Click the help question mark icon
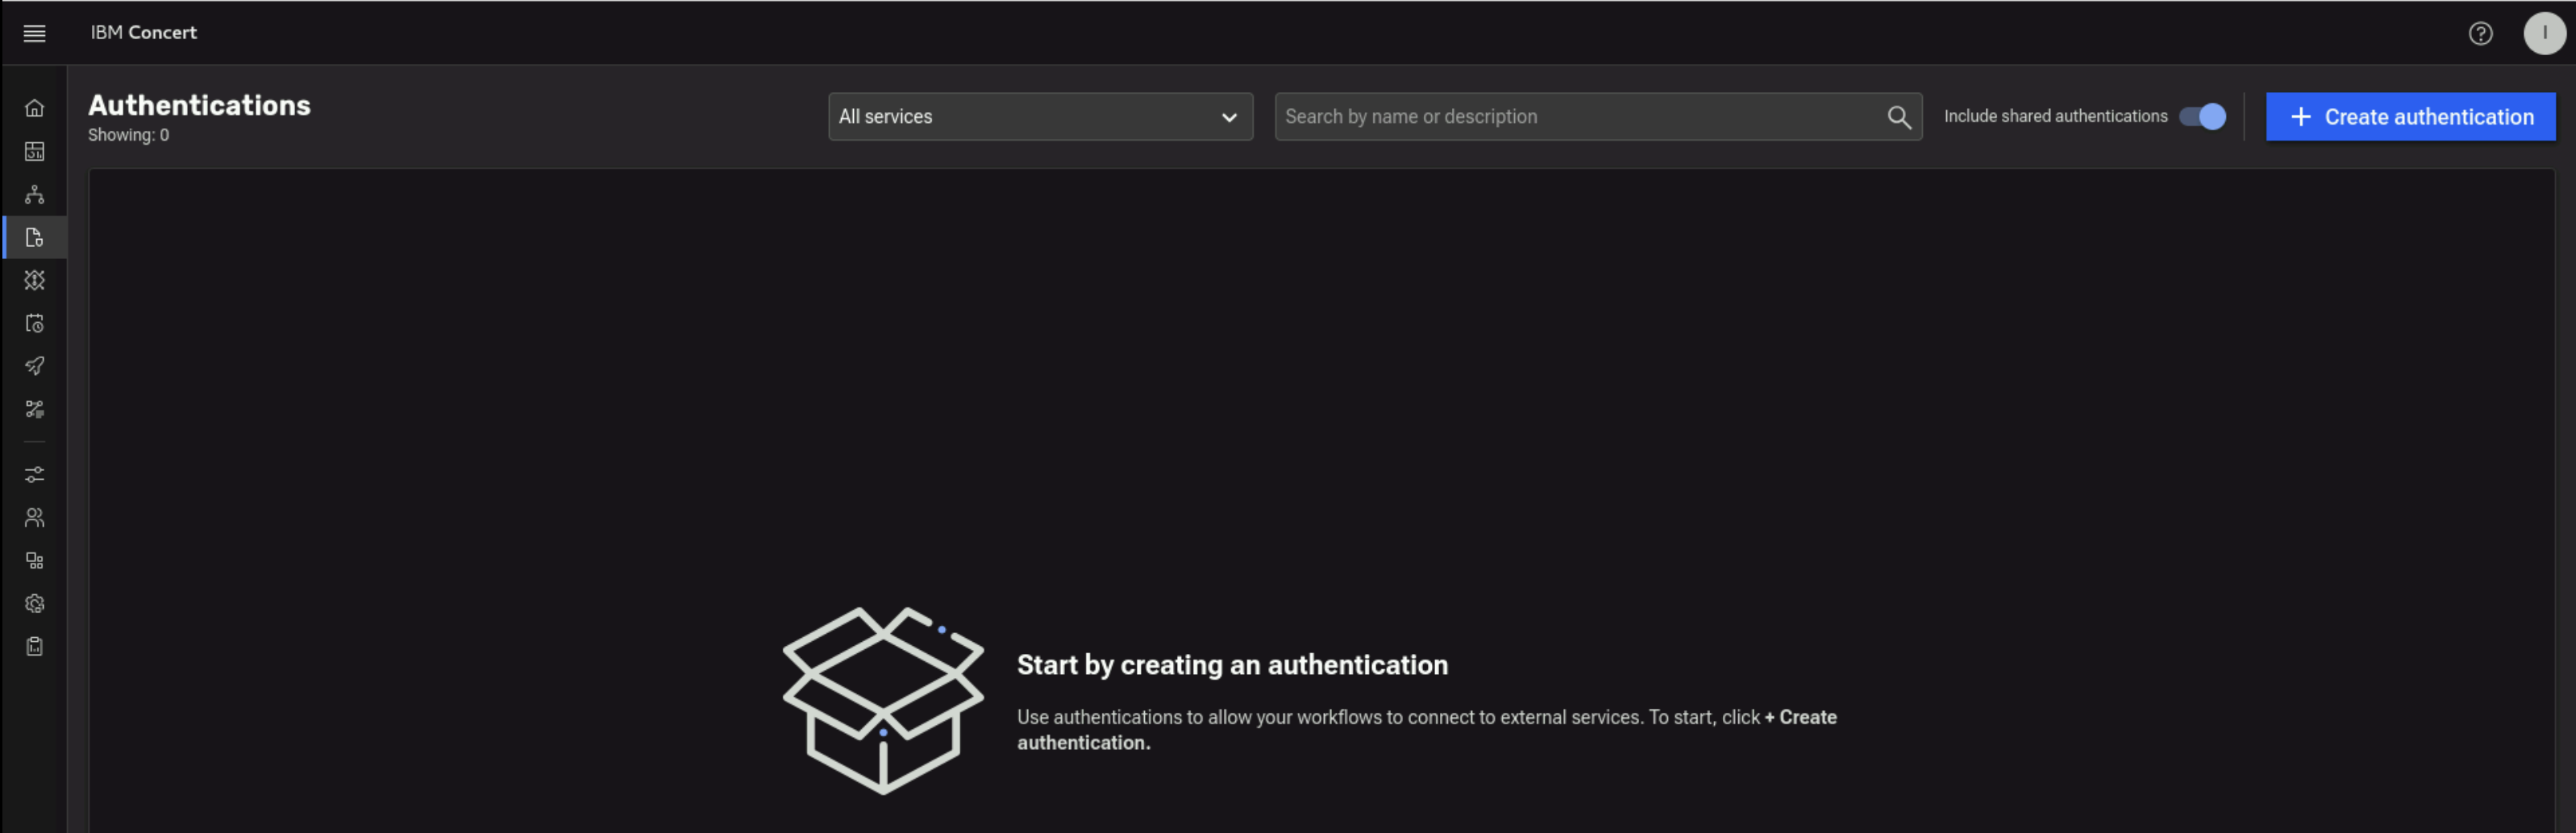 click(x=2480, y=33)
